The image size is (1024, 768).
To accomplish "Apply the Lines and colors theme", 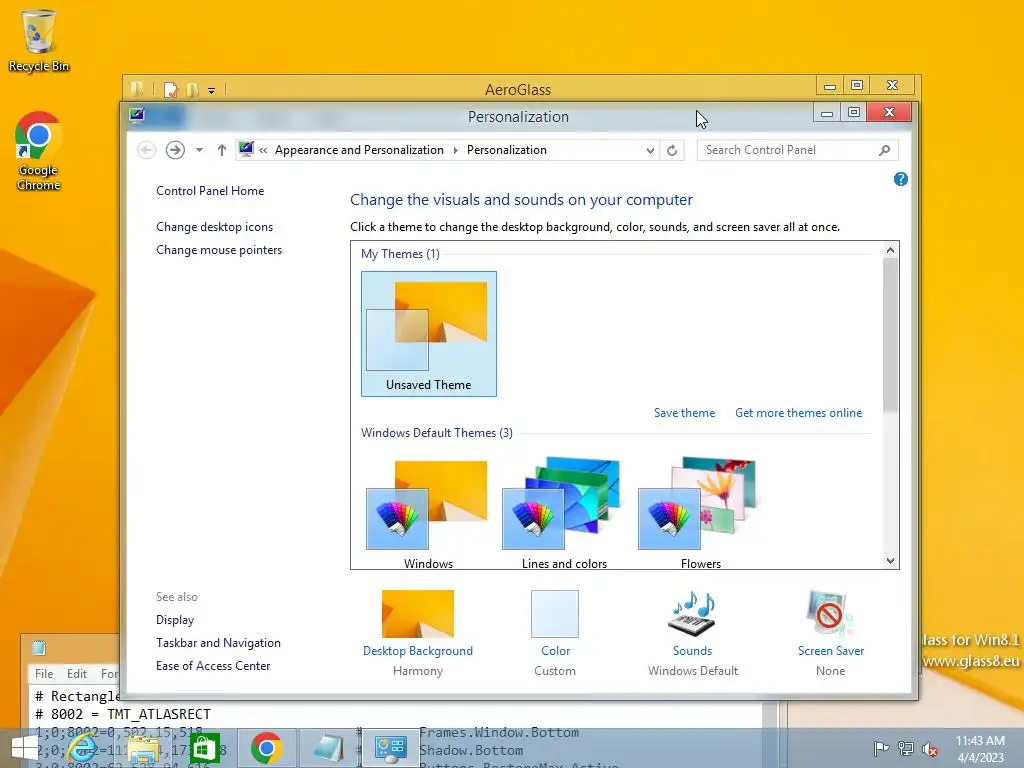I will pyautogui.click(x=564, y=513).
